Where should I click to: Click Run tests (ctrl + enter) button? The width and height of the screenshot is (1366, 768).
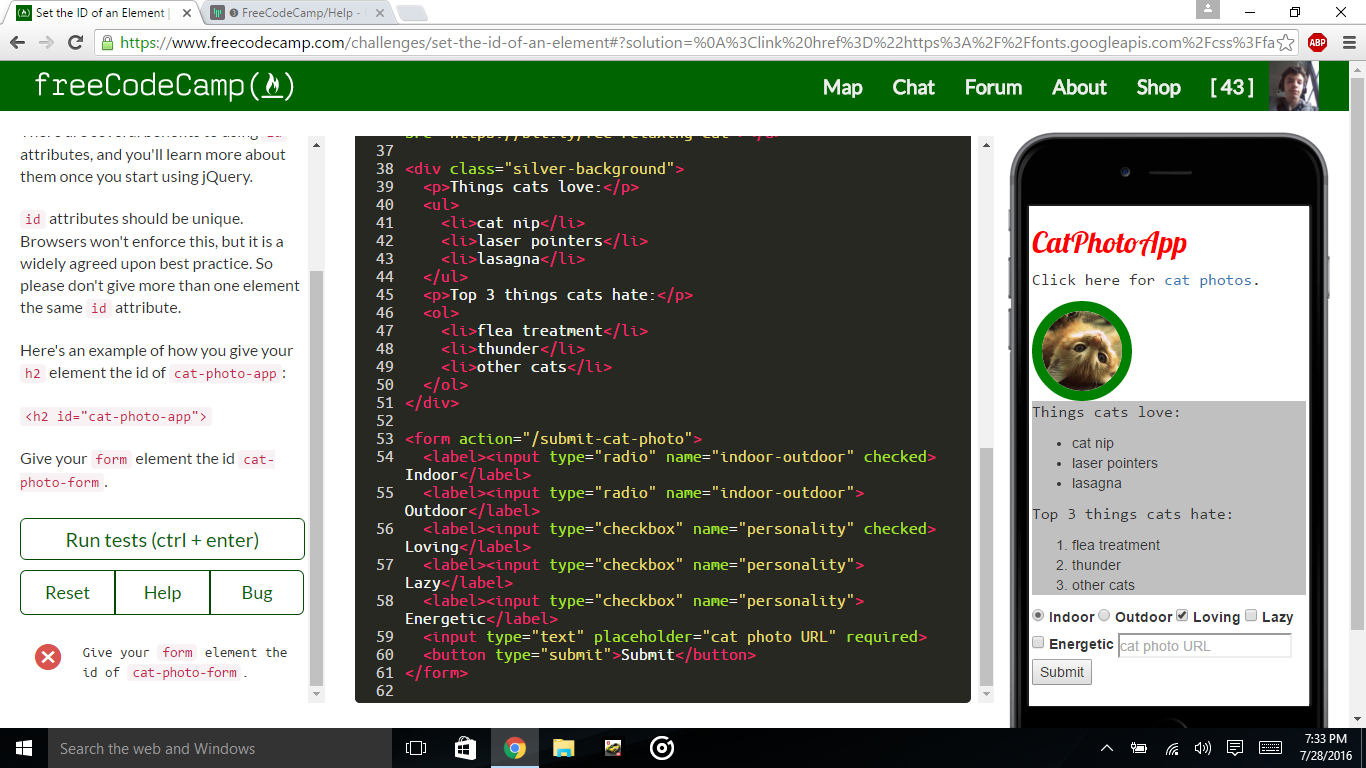point(162,539)
